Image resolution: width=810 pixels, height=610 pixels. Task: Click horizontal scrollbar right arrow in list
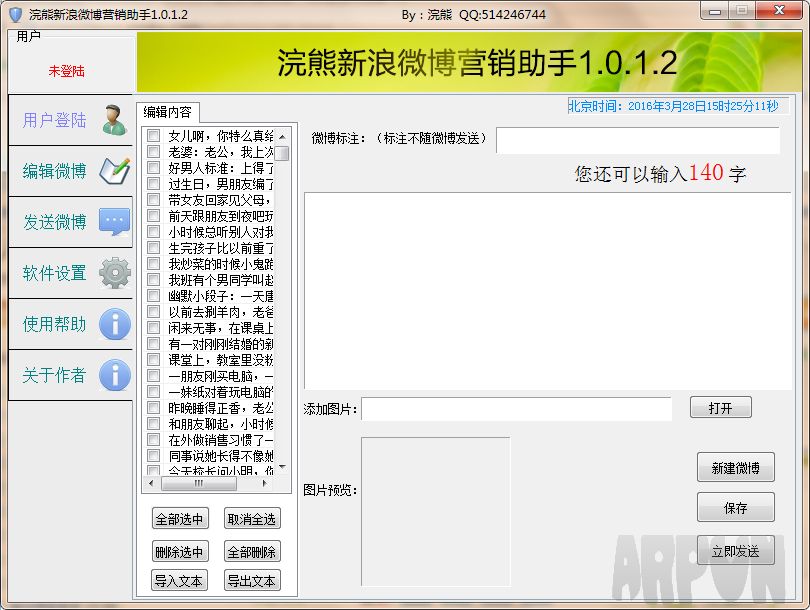pyautogui.click(x=265, y=483)
